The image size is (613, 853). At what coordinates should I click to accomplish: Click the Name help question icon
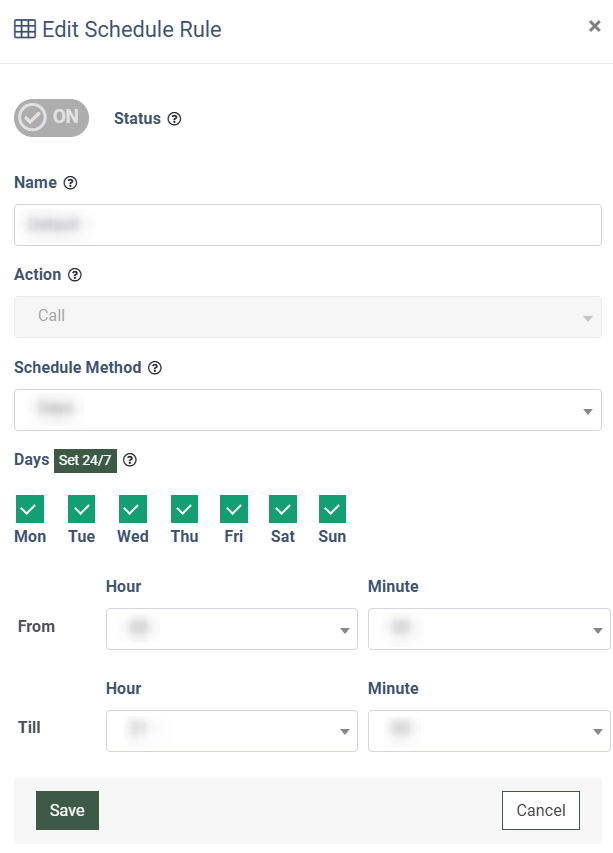pyautogui.click(x=70, y=183)
